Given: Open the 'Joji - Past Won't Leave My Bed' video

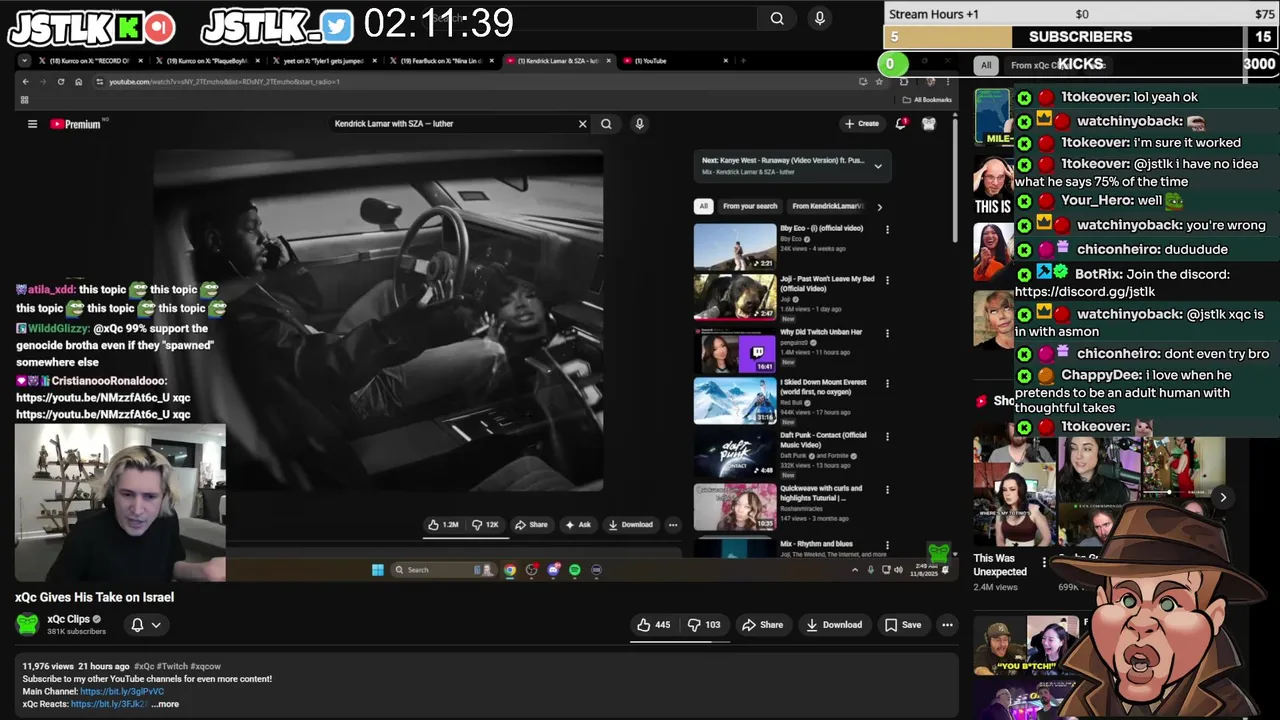Looking at the screenshot, I should click(735, 298).
